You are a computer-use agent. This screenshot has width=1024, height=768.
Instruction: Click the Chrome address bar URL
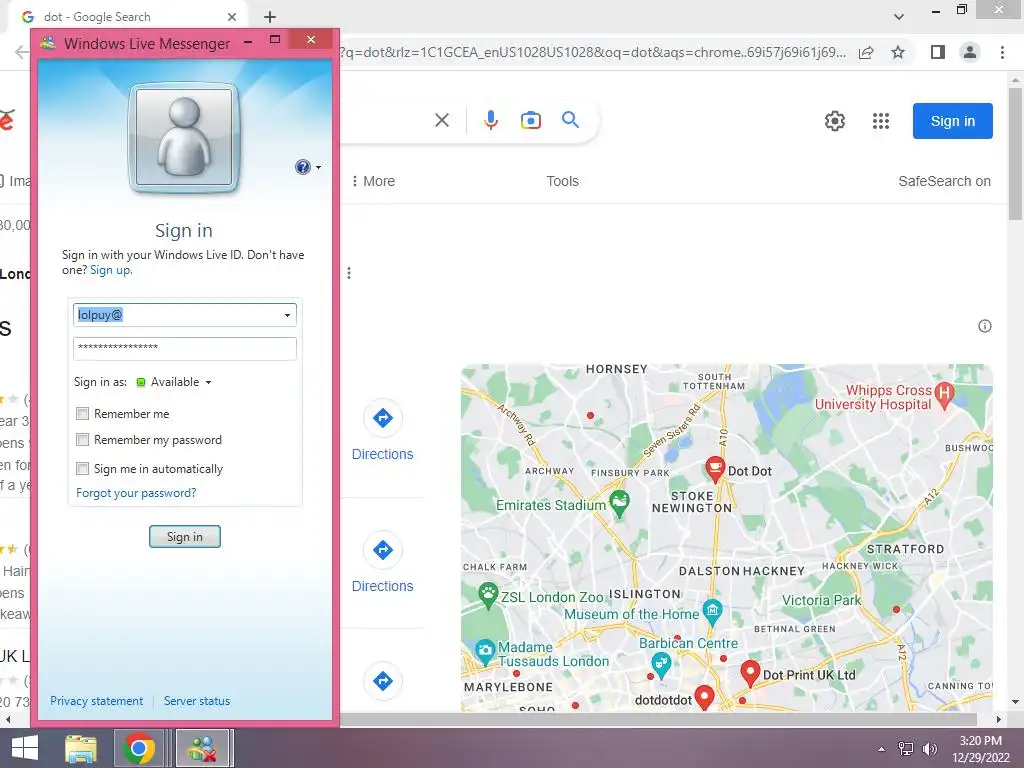click(592, 52)
